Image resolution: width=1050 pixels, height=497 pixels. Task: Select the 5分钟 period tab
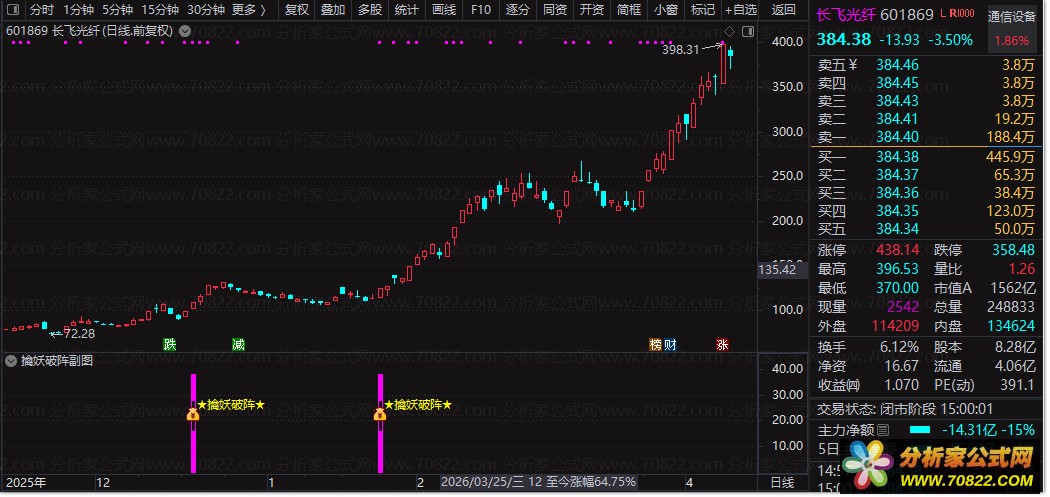(117, 9)
